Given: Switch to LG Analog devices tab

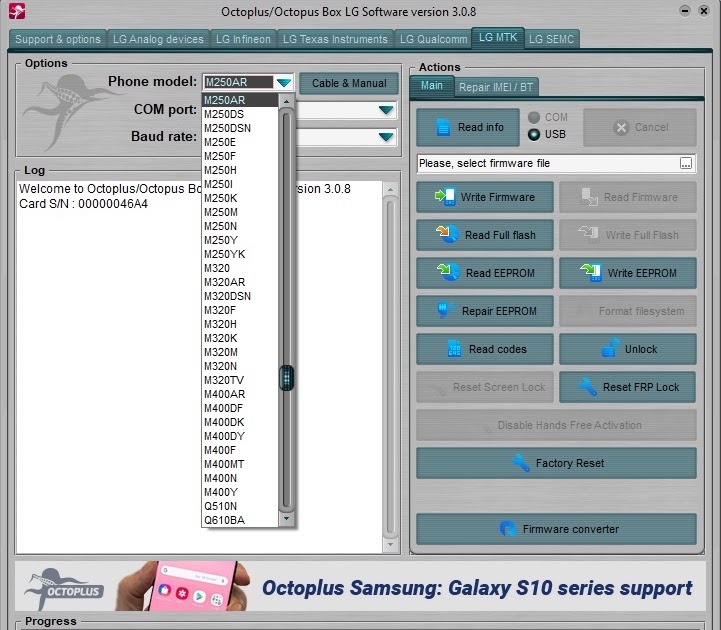Looking at the screenshot, I should pyautogui.click(x=158, y=39).
